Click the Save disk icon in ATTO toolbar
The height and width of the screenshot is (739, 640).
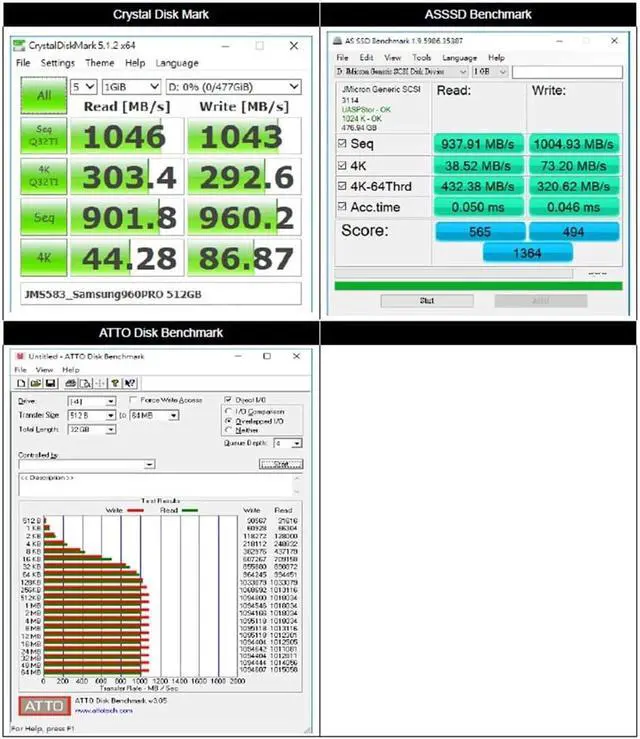pos(48,382)
